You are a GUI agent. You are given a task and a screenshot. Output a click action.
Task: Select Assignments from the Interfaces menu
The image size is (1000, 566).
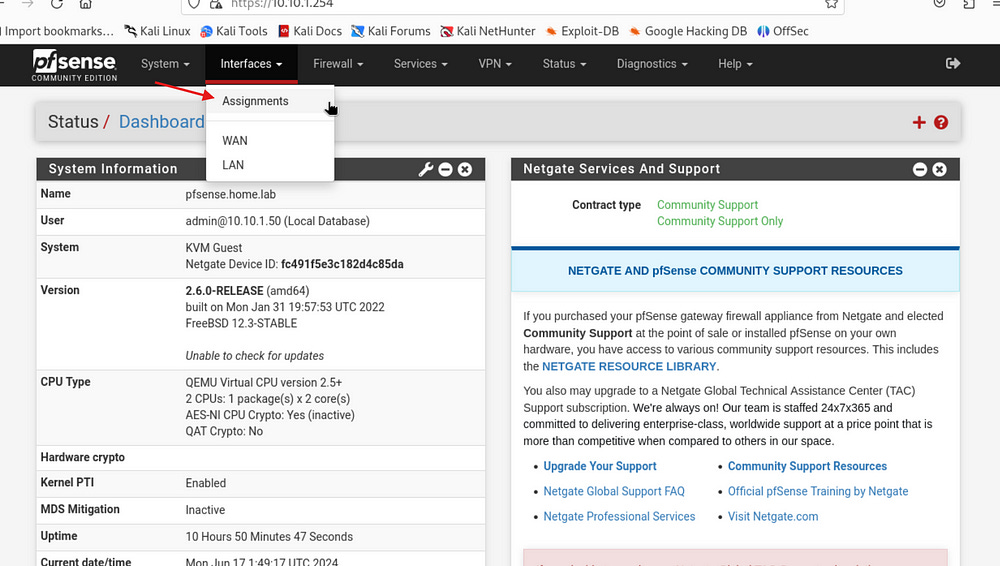click(x=270, y=101)
